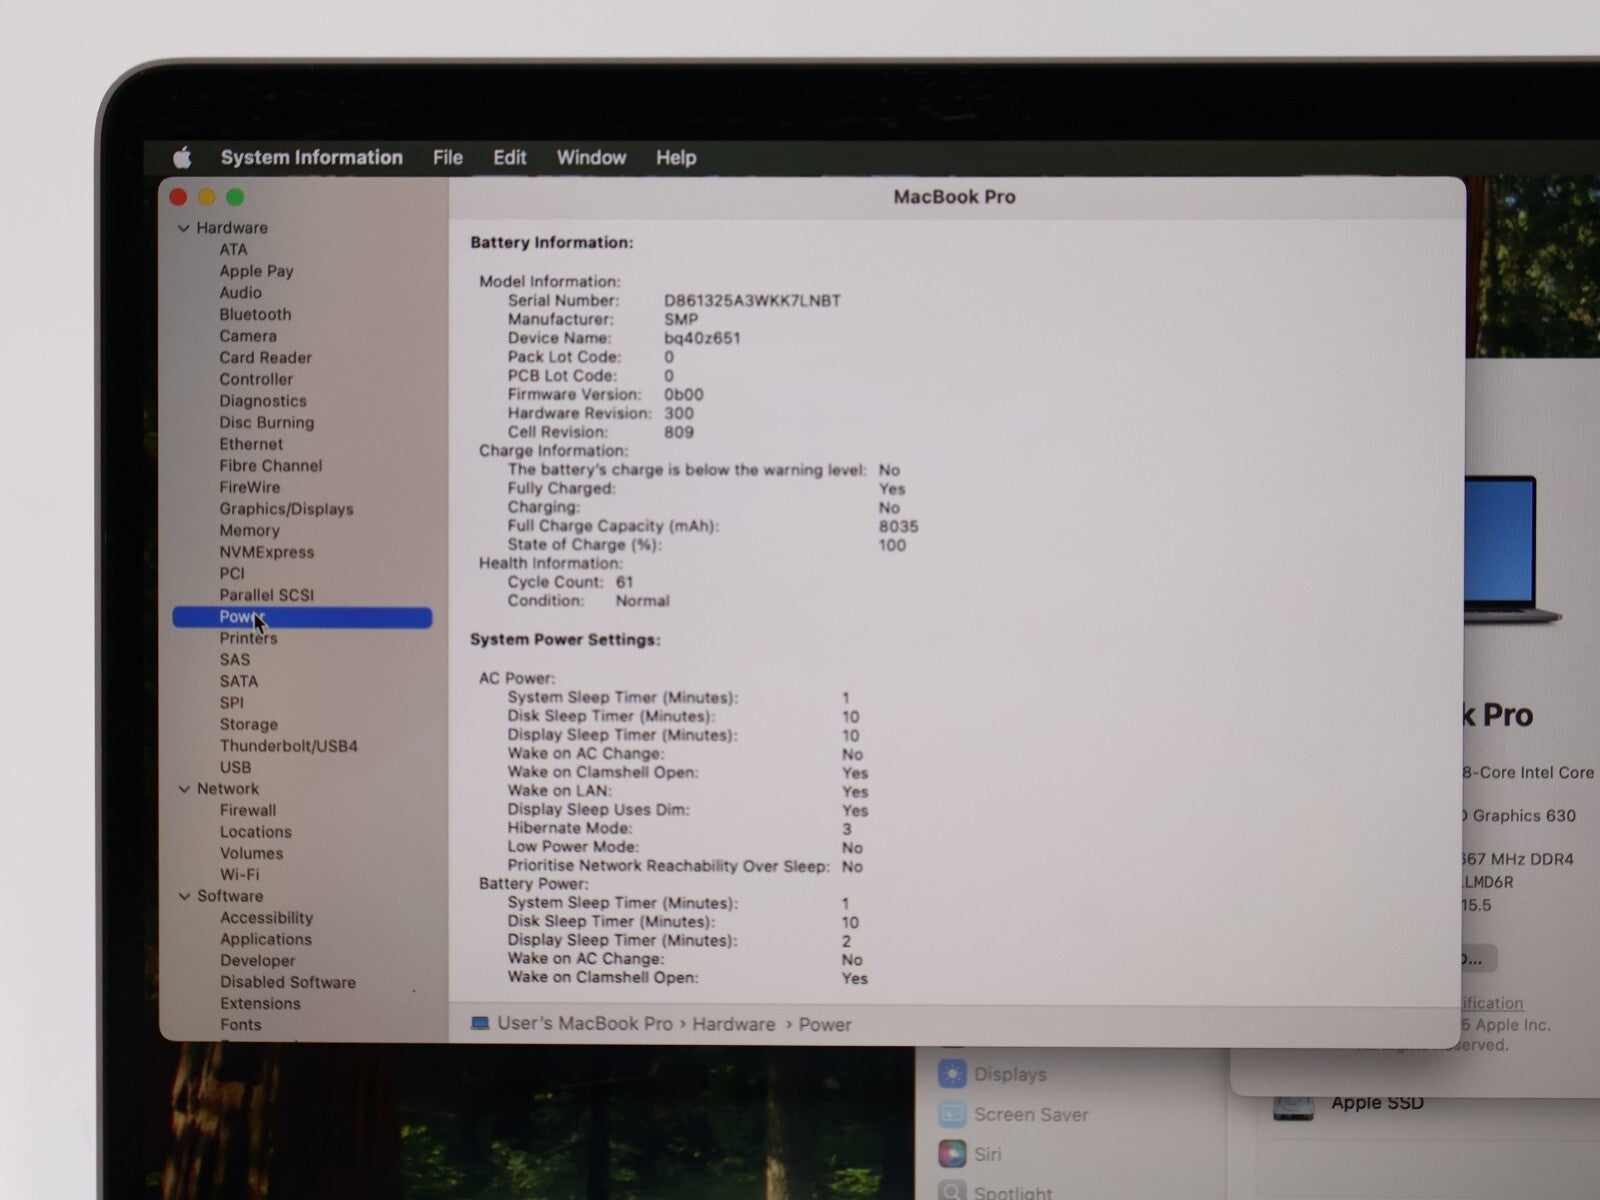Select SPI in the sidebar
Screen dimensions: 1600x1200
[x=231, y=702]
